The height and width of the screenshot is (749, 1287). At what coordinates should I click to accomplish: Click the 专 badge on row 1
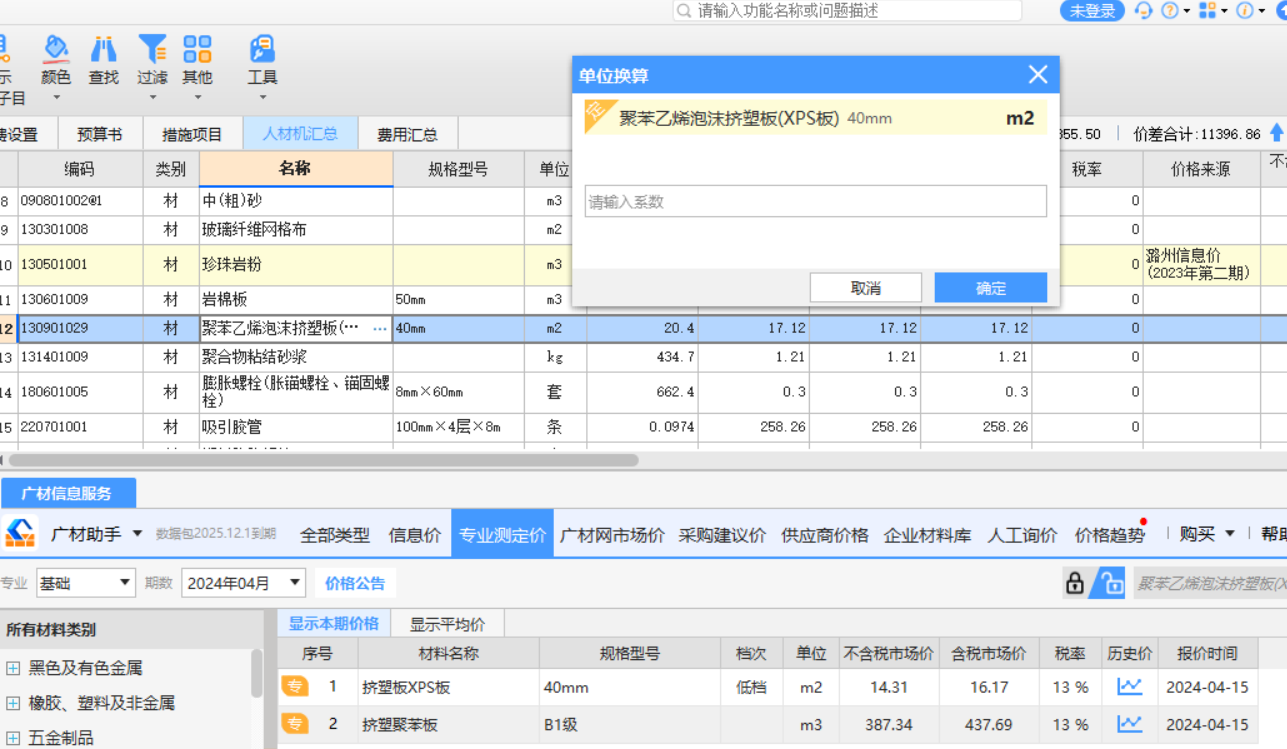(295, 687)
